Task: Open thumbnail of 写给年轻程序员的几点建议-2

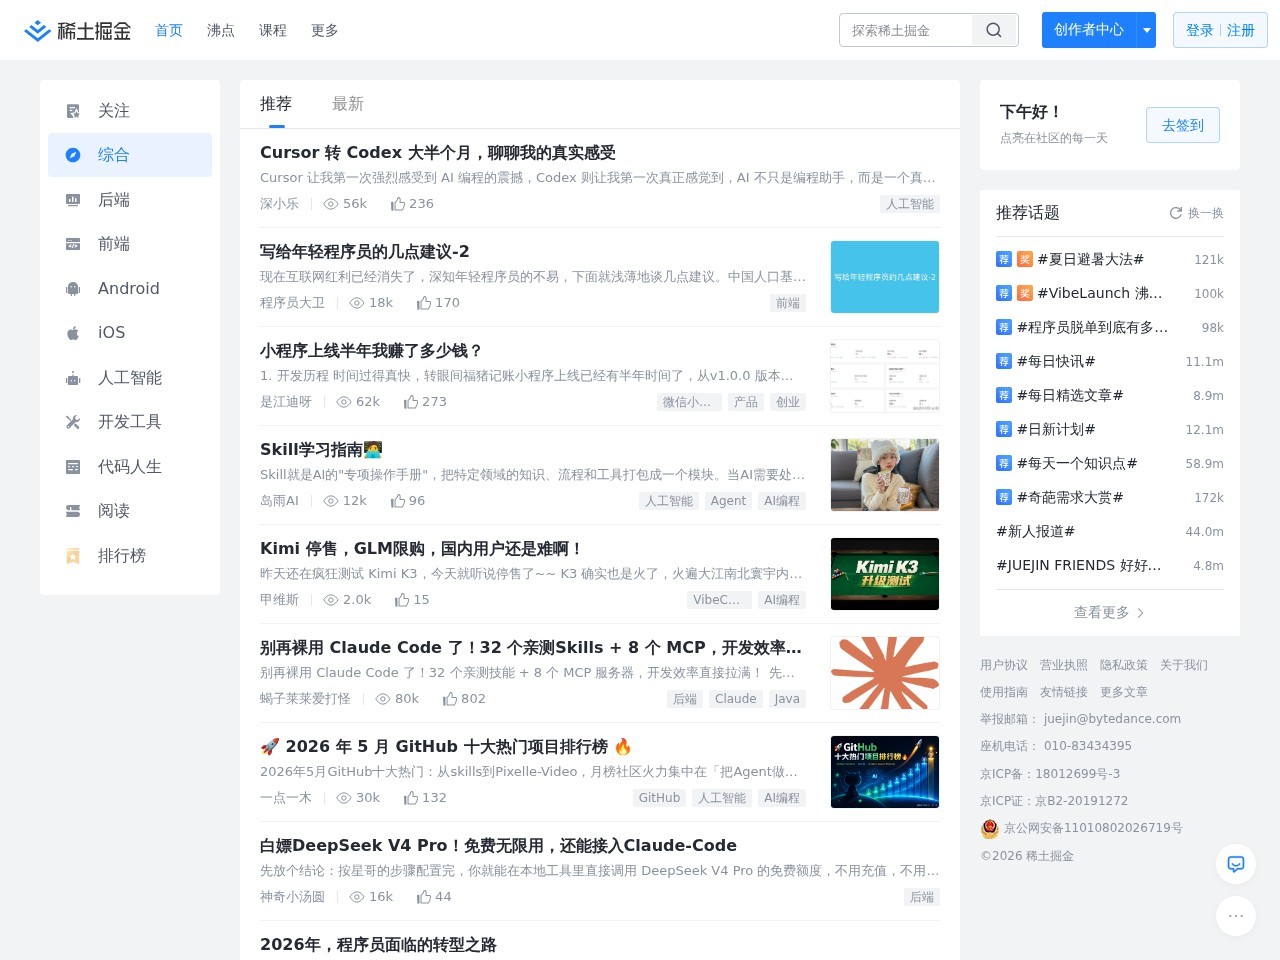Action: (x=885, y=277)
